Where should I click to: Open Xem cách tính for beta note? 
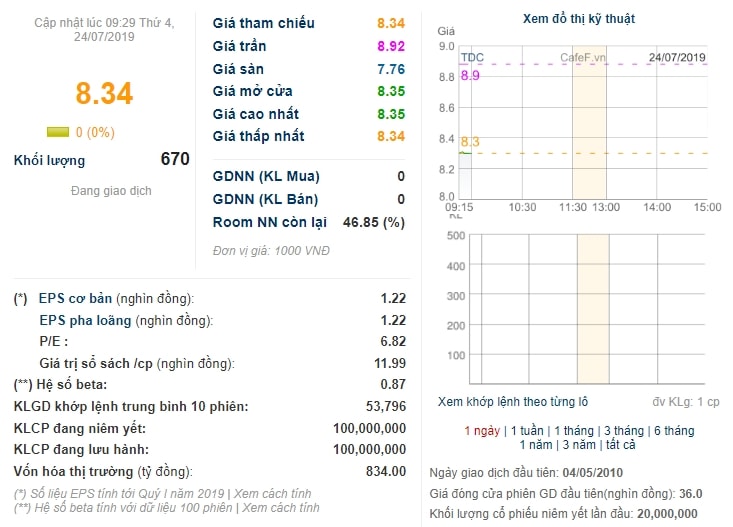coord(280,508)
